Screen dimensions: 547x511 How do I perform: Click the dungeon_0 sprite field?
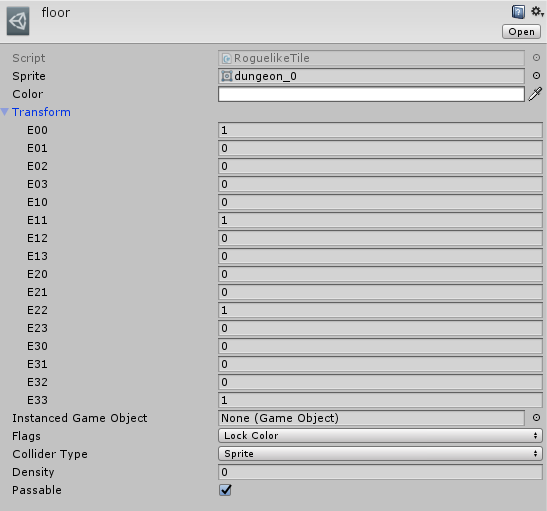pyautogui.click(x=371, y=76)
